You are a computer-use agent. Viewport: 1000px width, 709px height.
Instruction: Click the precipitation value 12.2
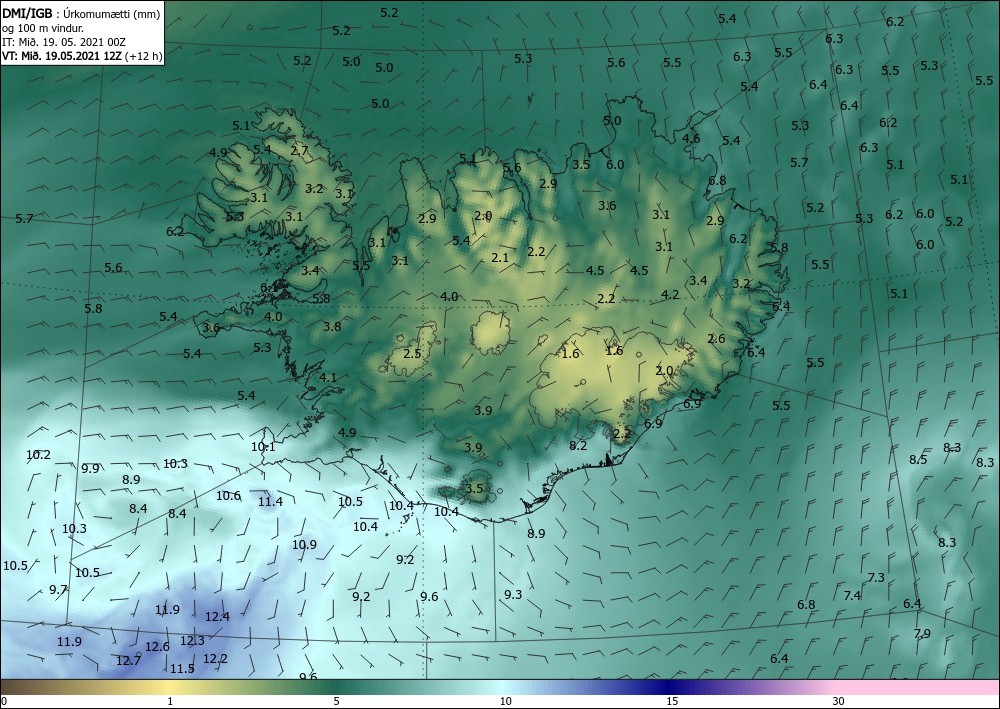click(x=215, y=658)
